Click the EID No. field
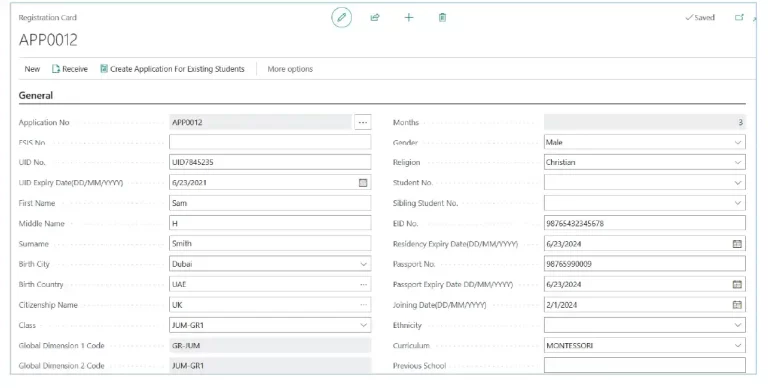This screenshot has height=388, width=768. 645,223
